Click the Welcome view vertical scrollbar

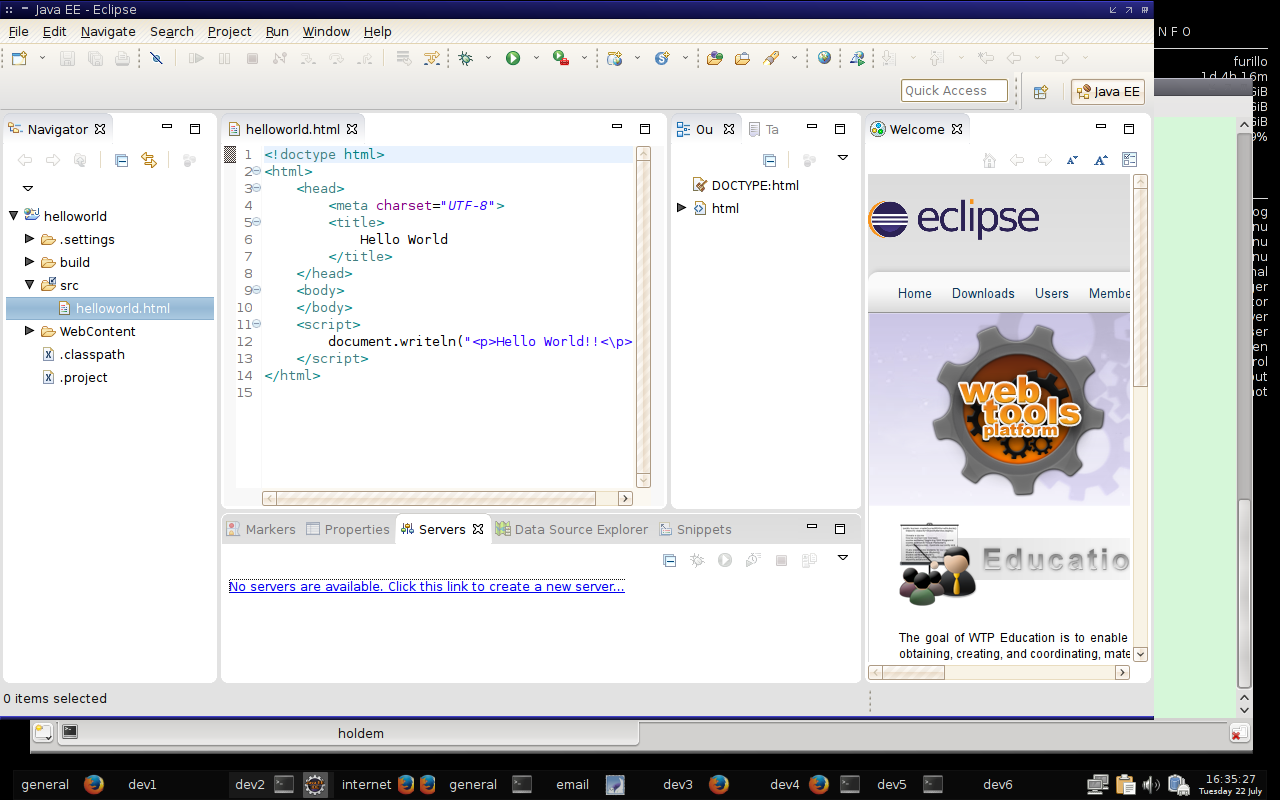(x=1140, y=418)
